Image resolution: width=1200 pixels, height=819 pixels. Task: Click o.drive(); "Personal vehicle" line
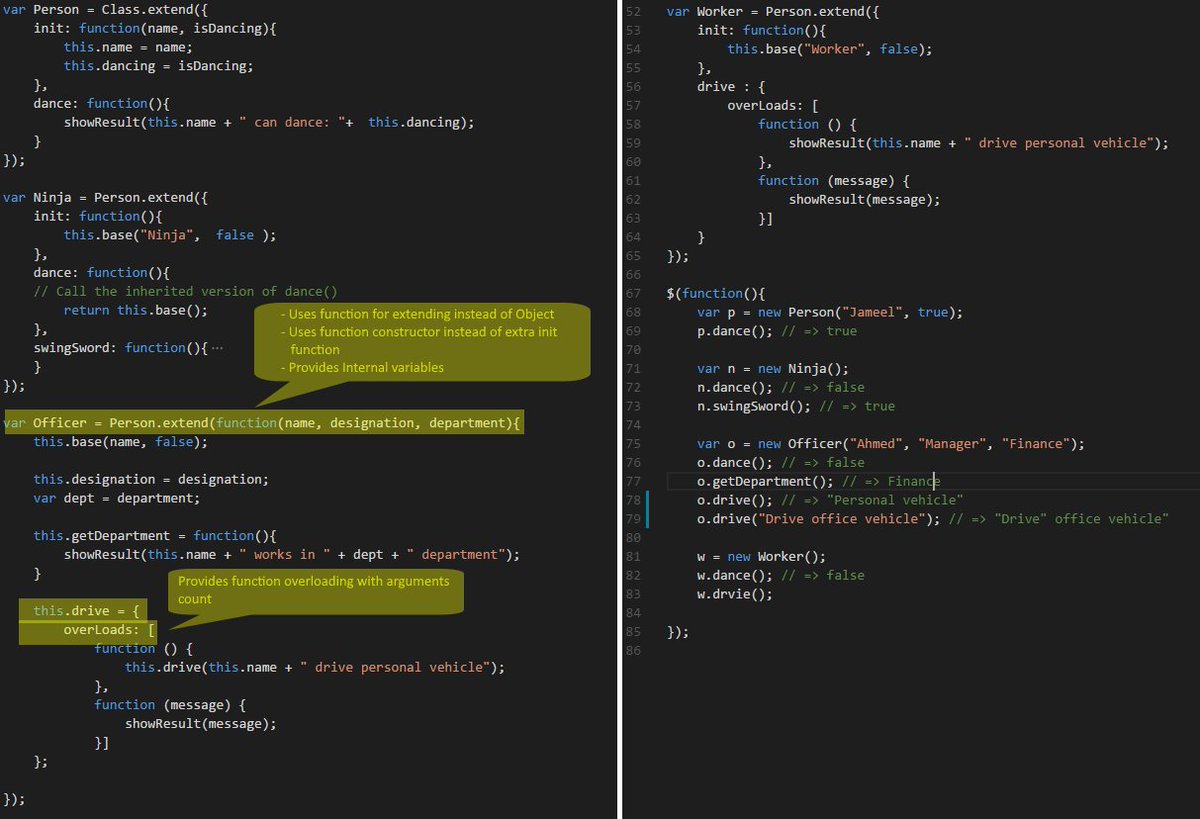click(830, 499)
